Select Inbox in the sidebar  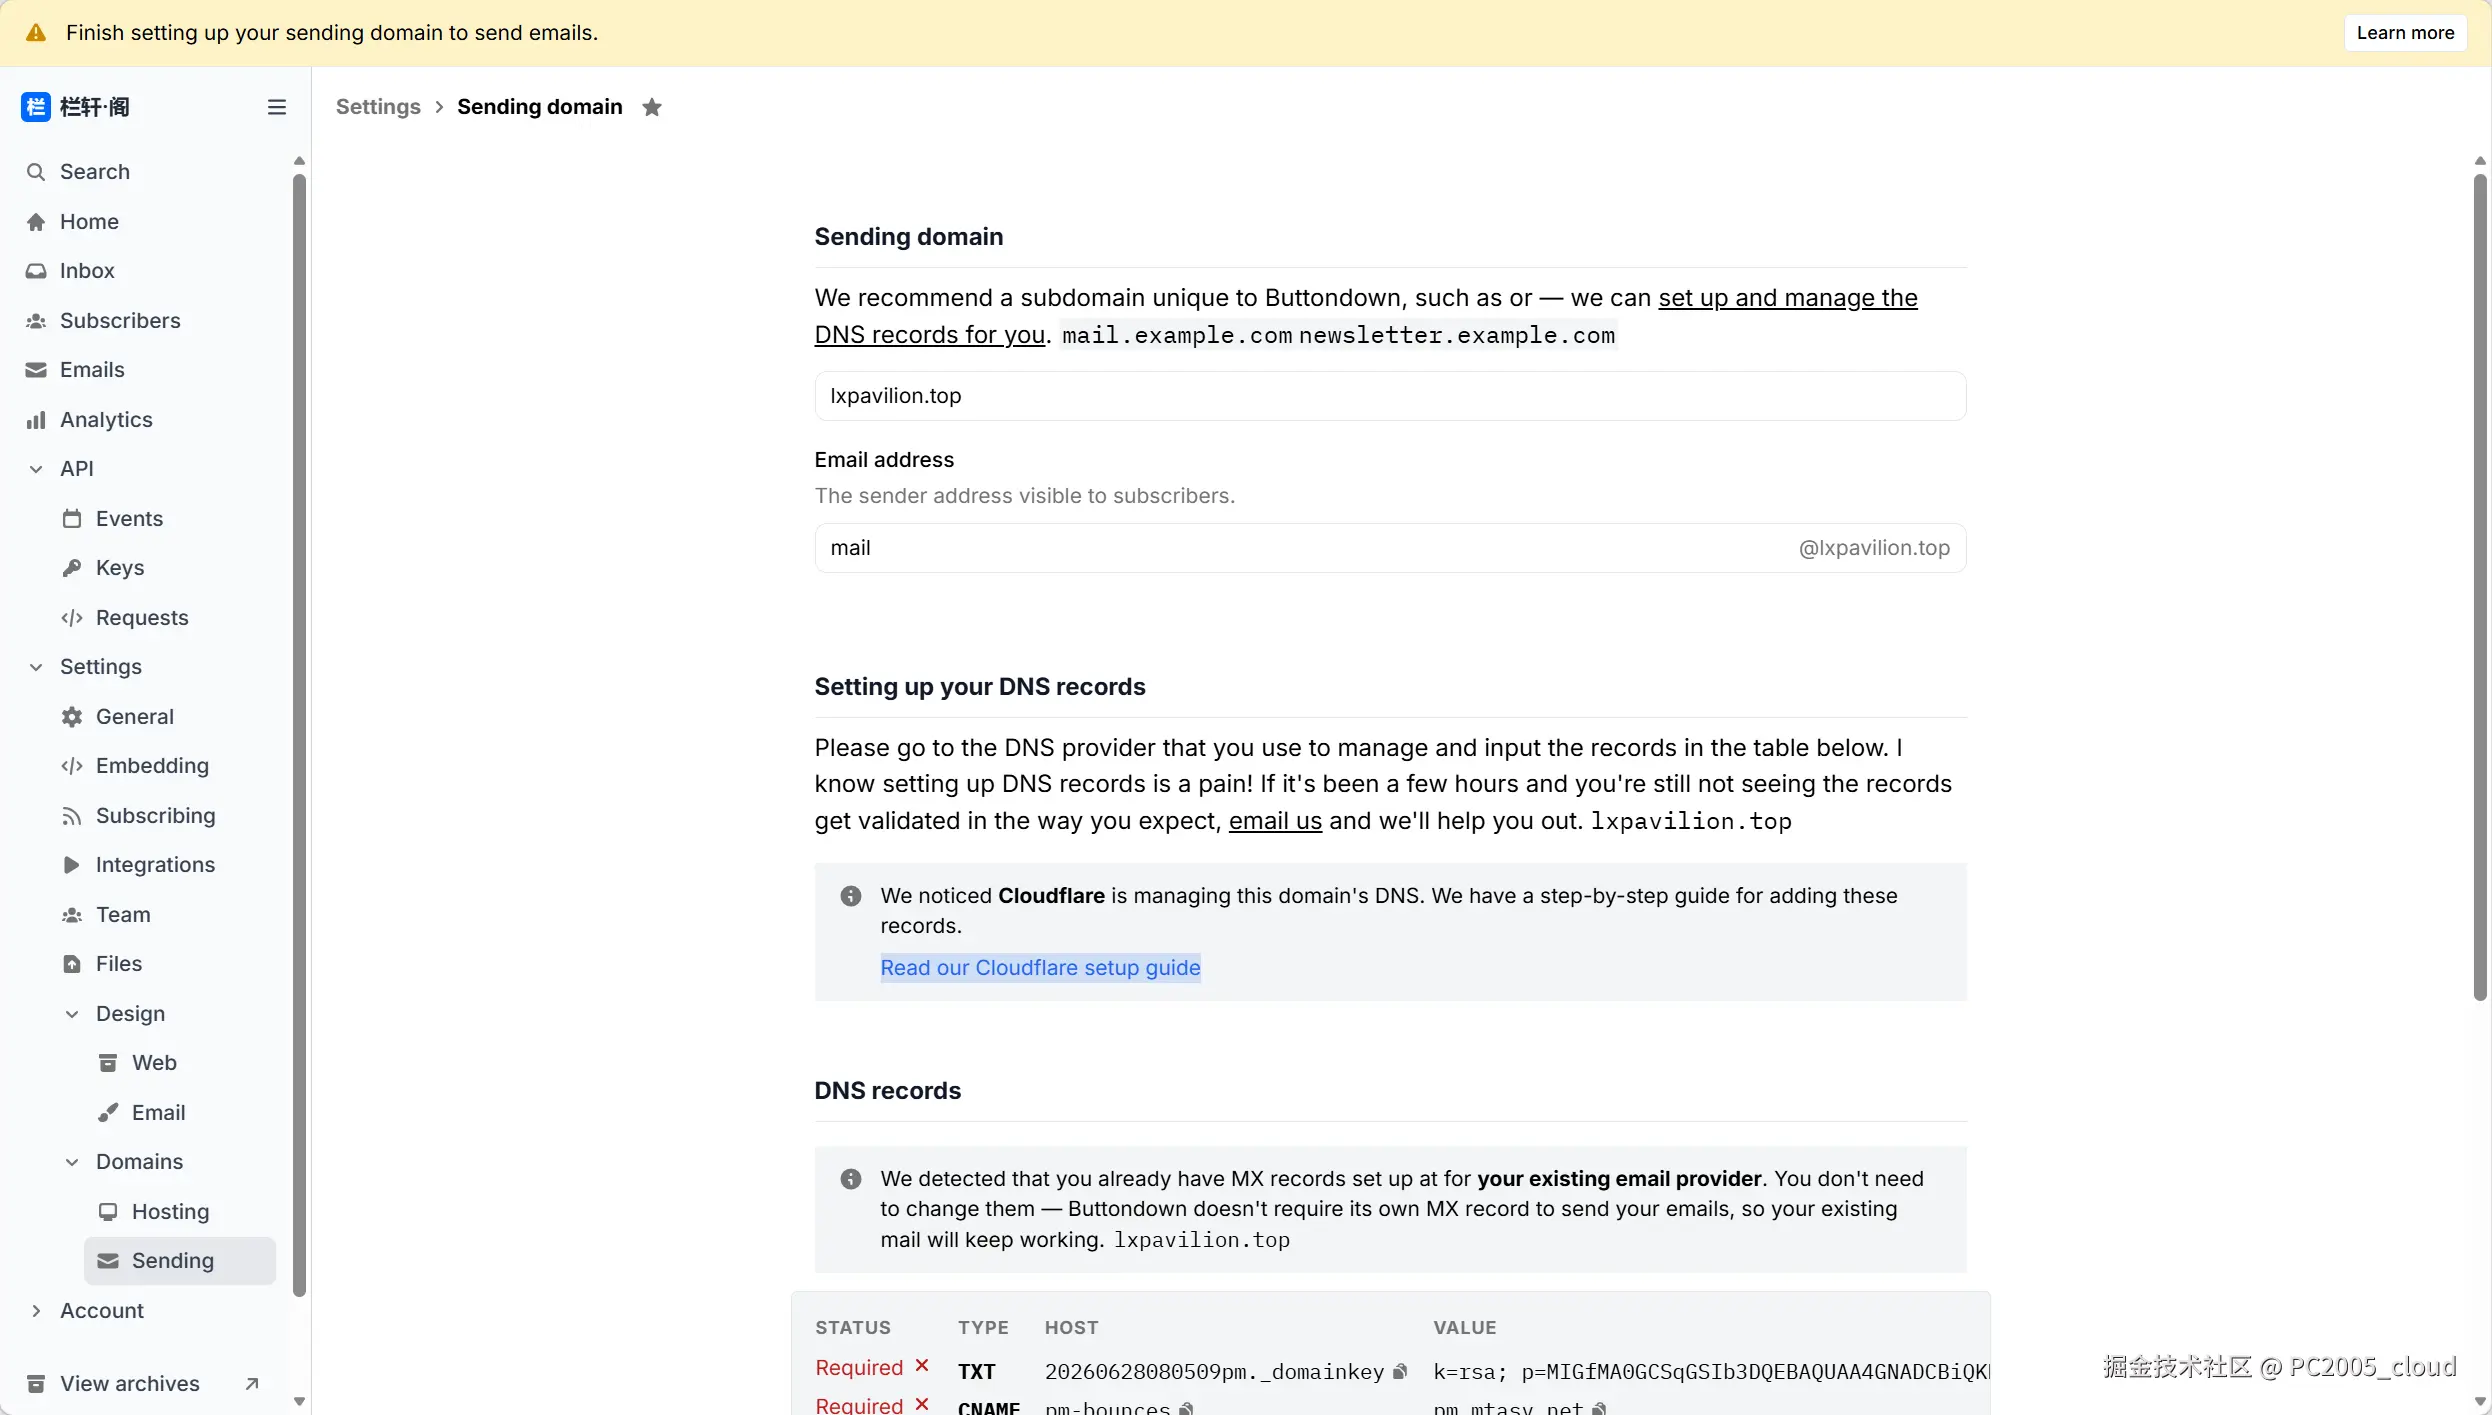pyautogui.click(x=87, y=271)
